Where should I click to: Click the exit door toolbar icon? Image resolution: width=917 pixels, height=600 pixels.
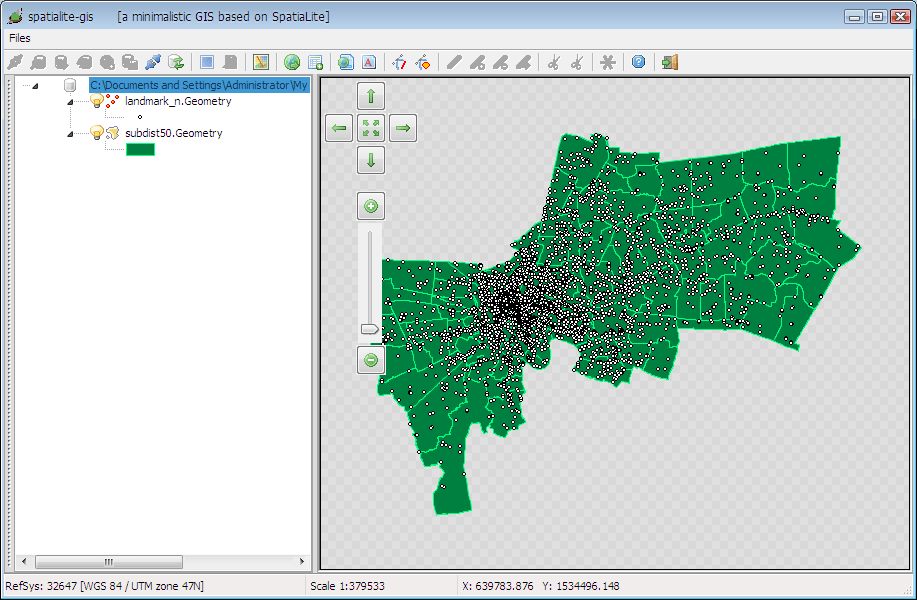(x=670, y=62)
